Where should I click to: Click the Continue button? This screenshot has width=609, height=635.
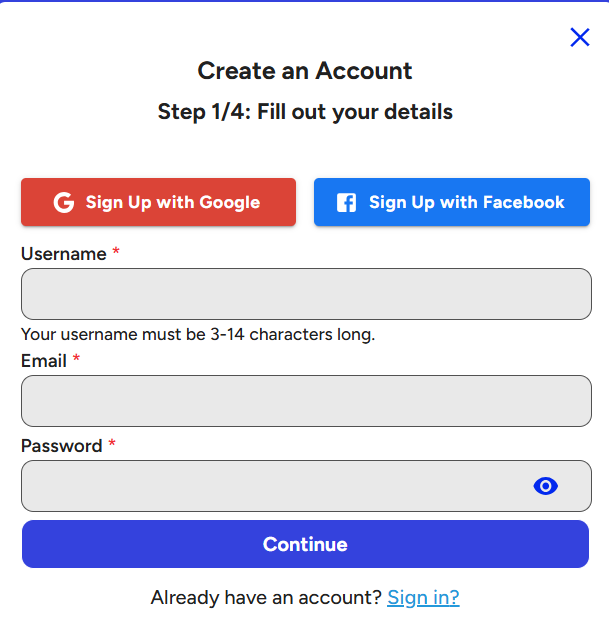(305, 544)
